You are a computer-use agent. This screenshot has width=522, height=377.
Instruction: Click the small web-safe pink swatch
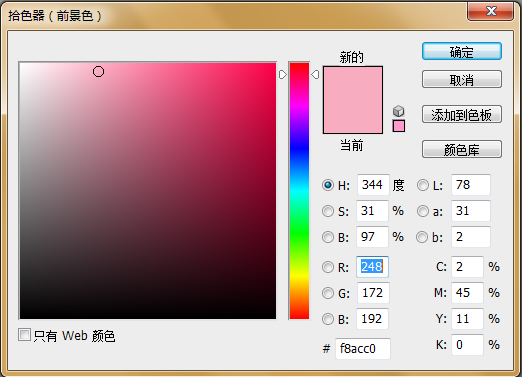tap(399, 126)
